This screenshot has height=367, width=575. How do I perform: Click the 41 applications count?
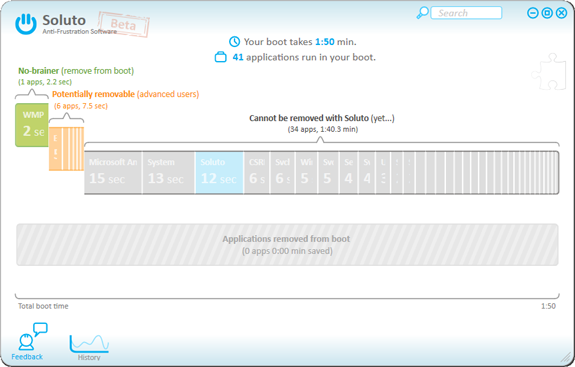click(x=238, y=57)
